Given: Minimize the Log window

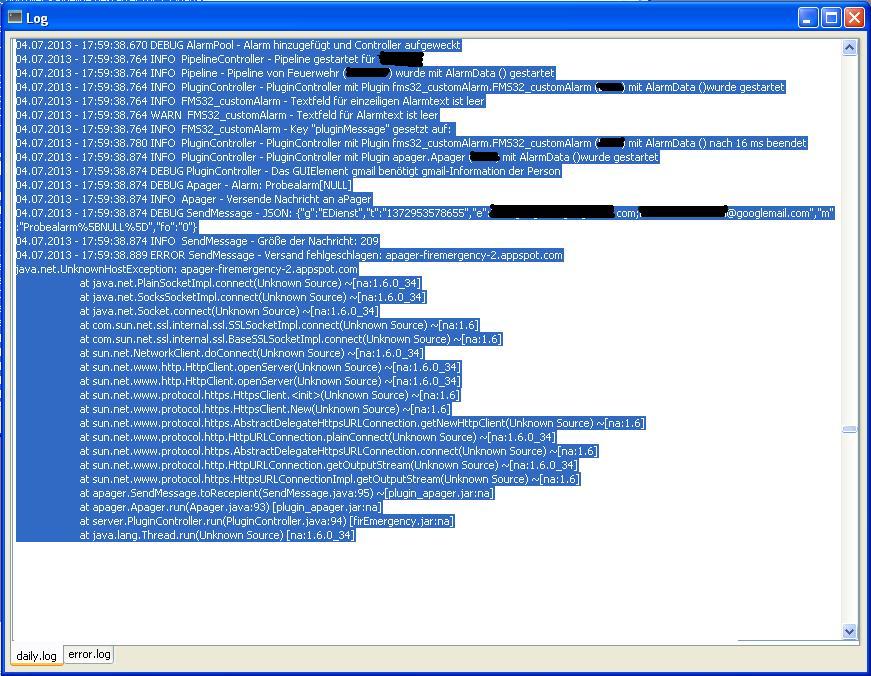Looking at the screenshot, I should [808, 17].
